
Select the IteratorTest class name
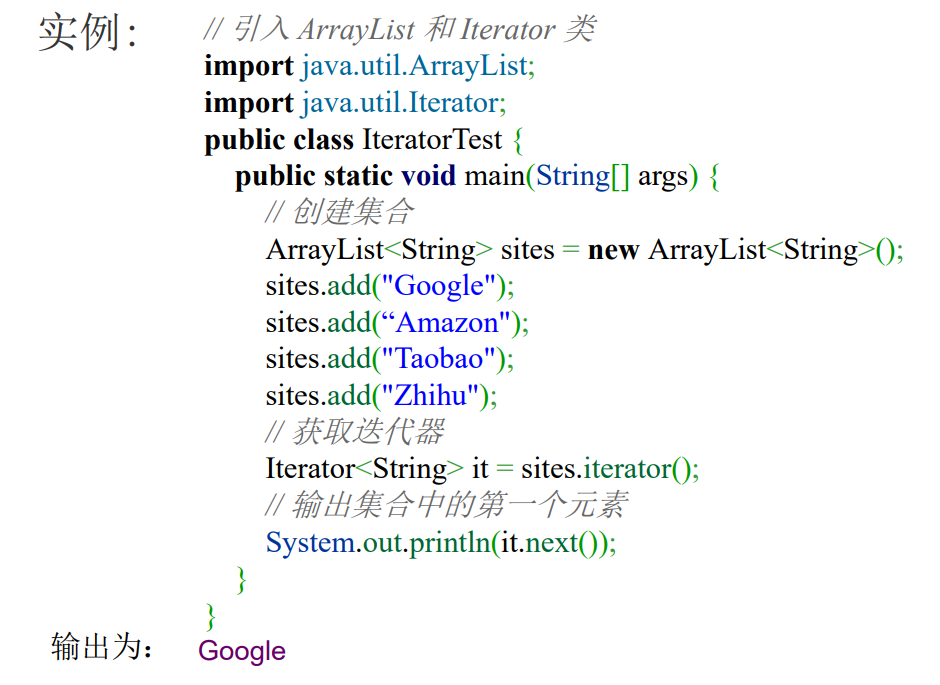click(x=432, y=140)
